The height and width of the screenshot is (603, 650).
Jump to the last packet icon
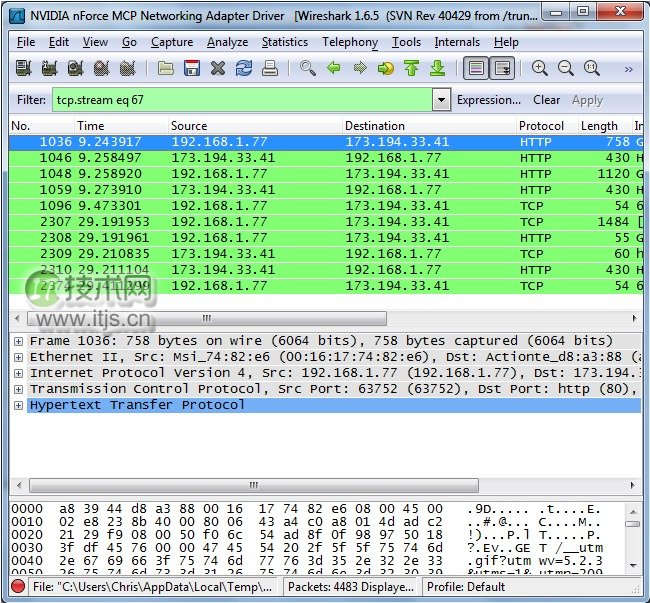438,68
